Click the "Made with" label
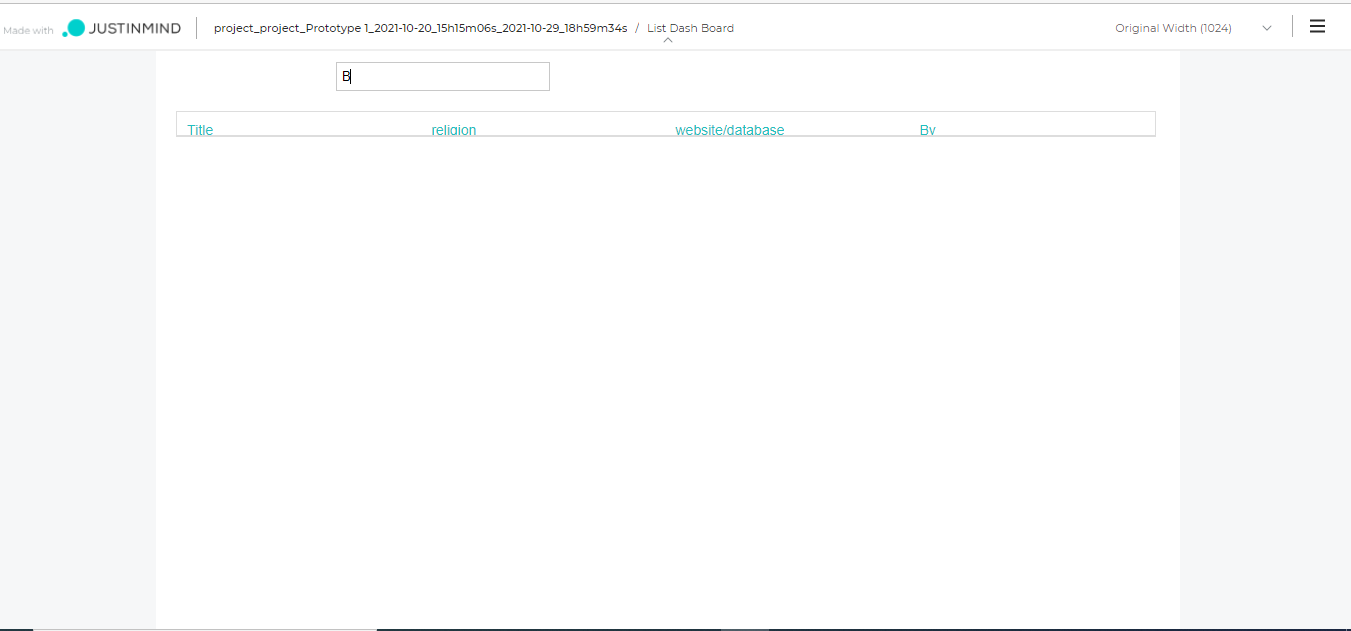This screenshot has width=1351, height=631. pos(28,30)
